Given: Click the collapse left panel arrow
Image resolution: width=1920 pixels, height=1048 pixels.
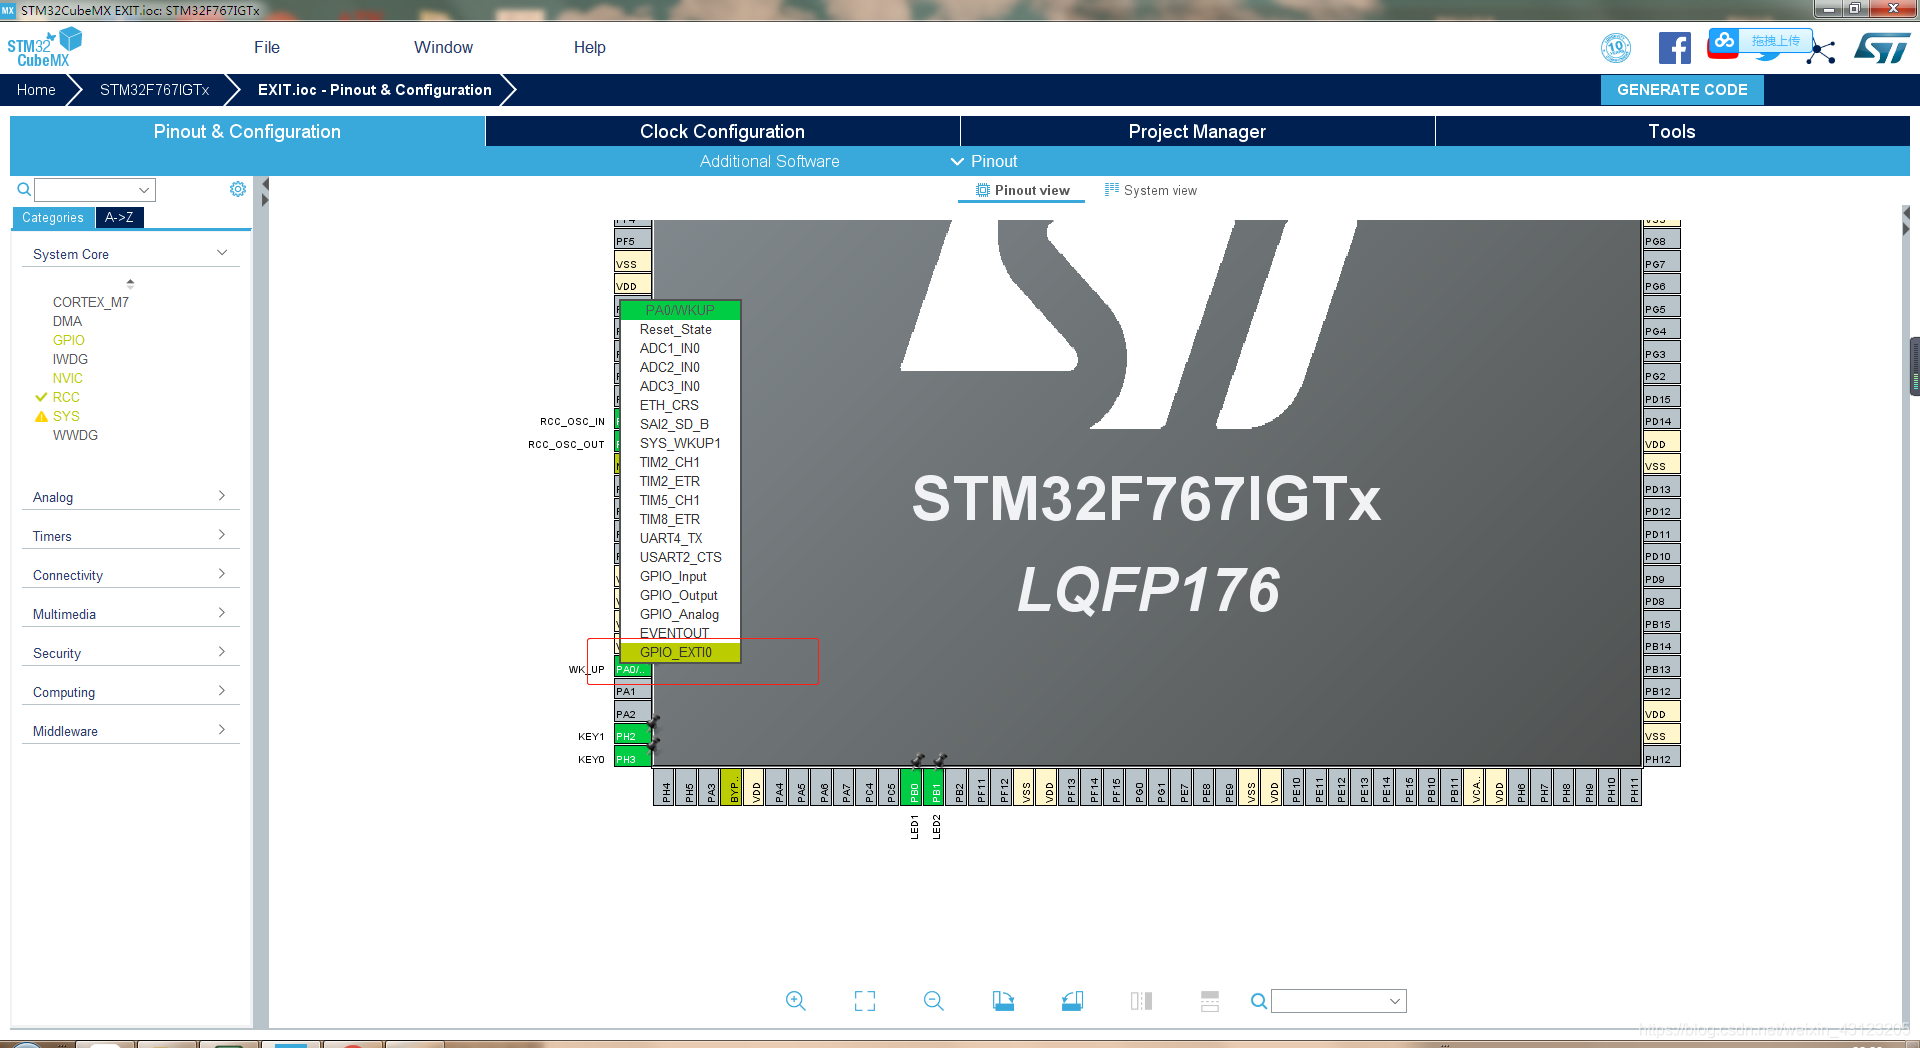Looking at the screenshot, I should coord(265,184).
